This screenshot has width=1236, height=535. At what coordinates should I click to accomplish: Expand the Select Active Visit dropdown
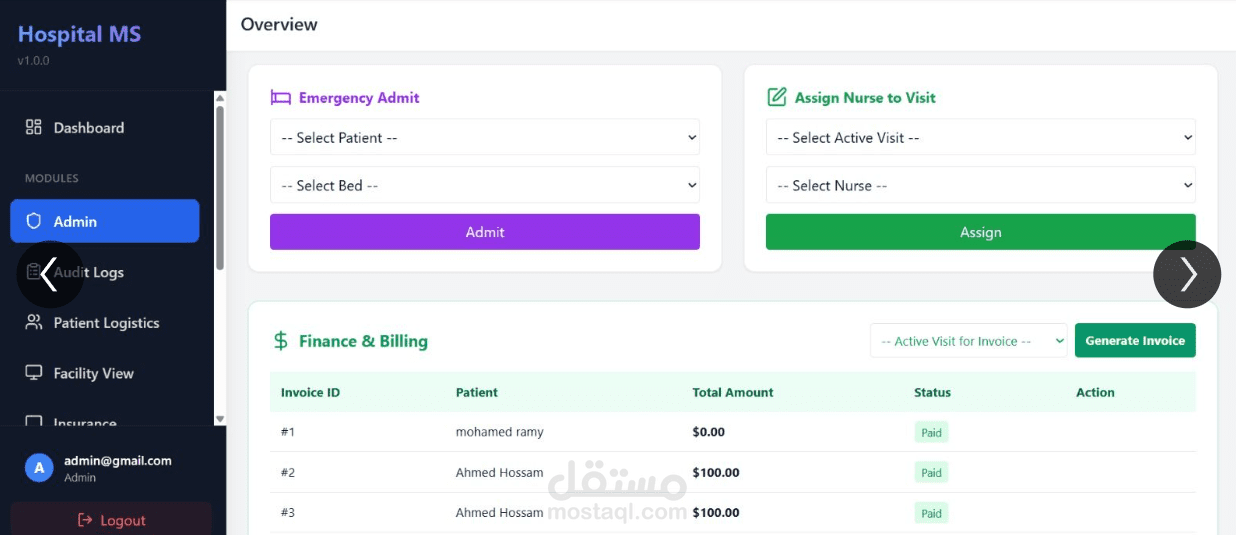coord(980,138)
